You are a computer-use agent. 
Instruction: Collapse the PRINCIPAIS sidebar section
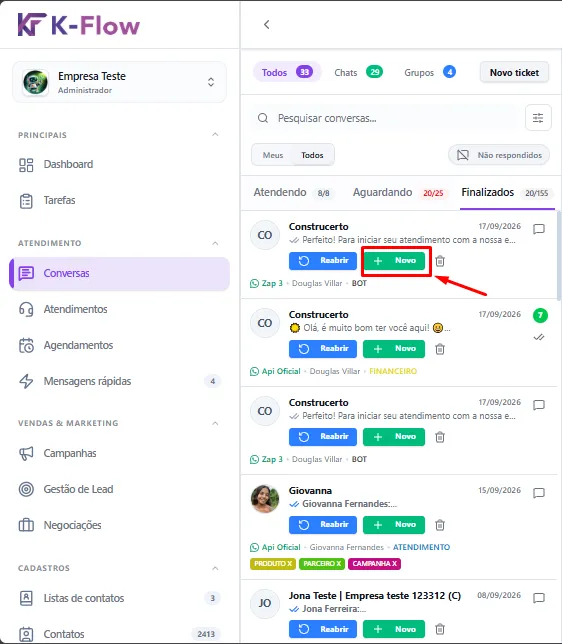tap(215, 135)
